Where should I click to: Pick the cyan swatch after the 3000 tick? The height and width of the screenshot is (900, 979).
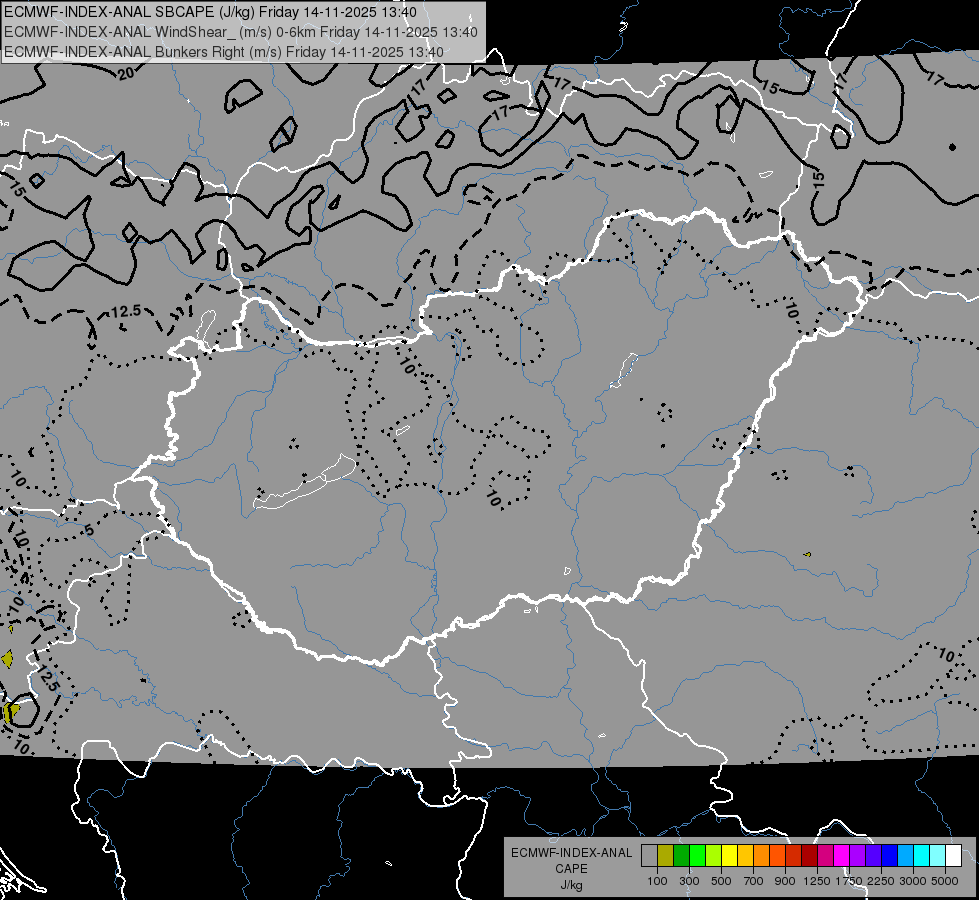coord(922,855)
